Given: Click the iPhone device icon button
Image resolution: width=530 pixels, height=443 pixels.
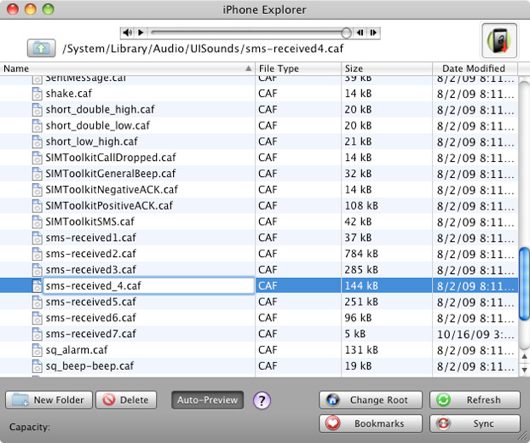Looking at the screenshot, I should [499, 41].
